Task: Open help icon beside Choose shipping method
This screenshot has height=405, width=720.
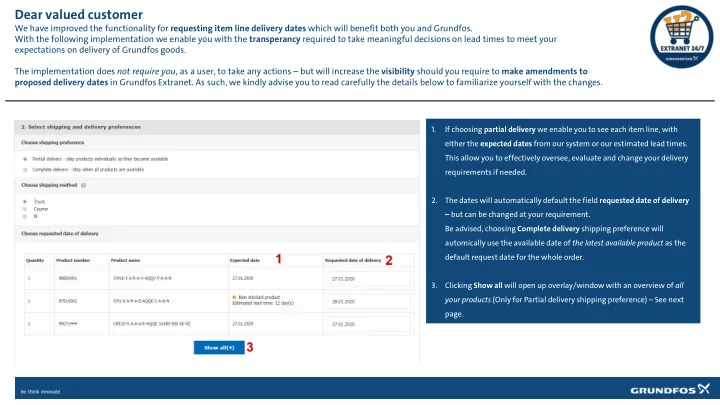Action: click(x=84, y=186)
